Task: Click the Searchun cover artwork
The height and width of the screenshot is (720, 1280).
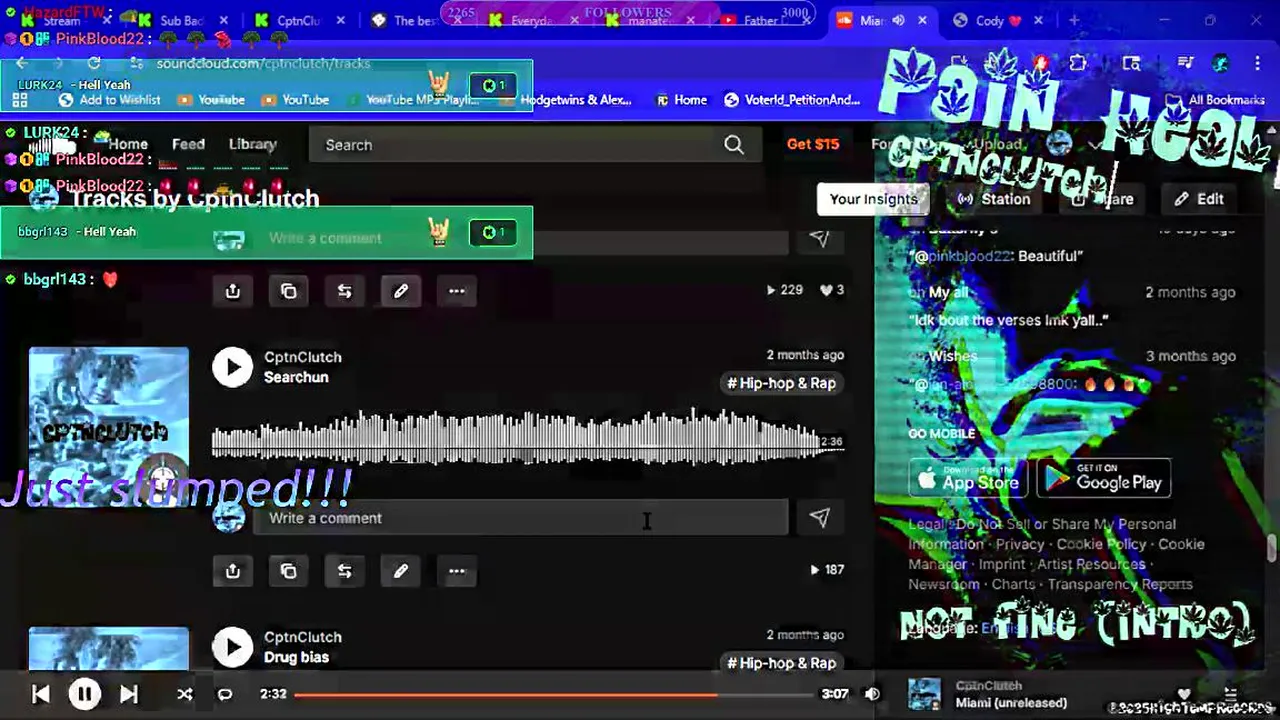Action: (109, 427)
